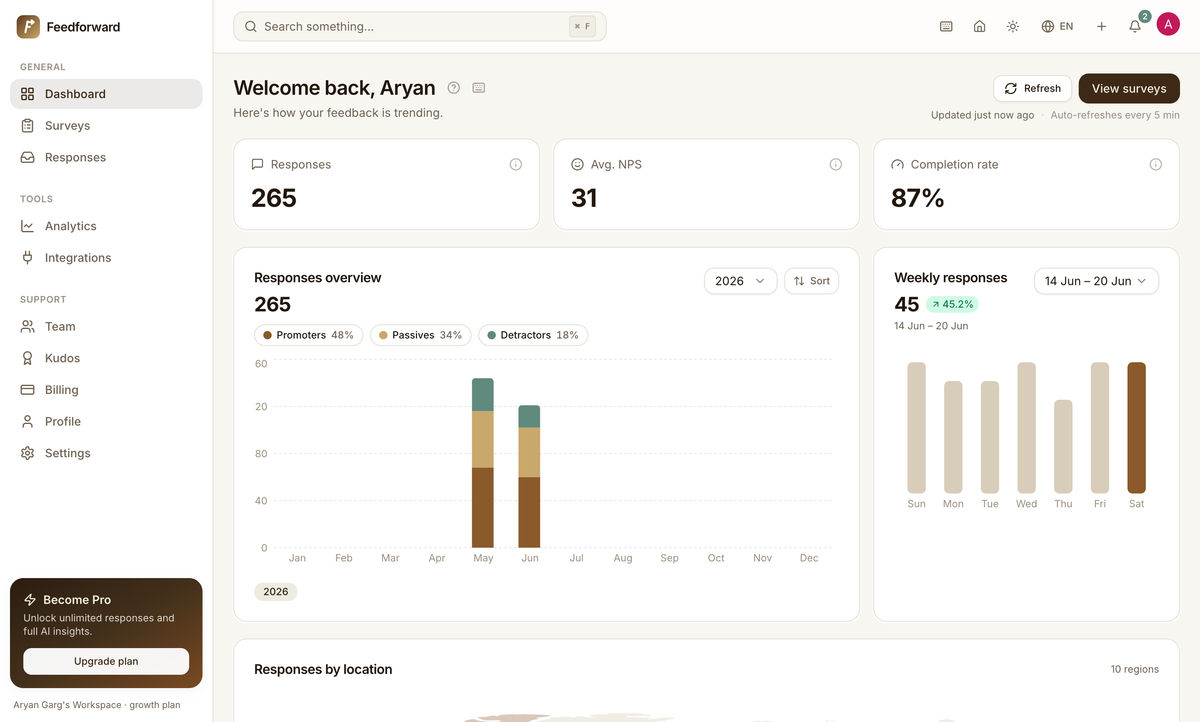Click the Refresh button
The height and width of the screenshot is (722, 1200).
tap(1032, 88)
